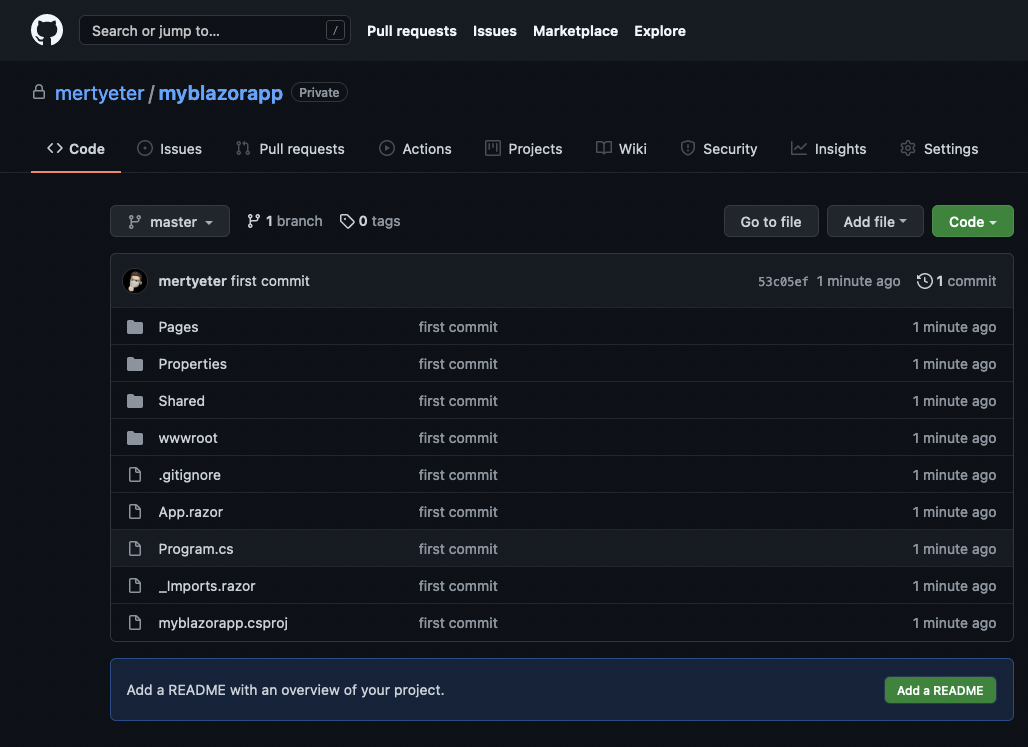Screen dimensions: 1028x747
Task: Click the mertyeter avatar in commit row
Action: (135, 281)
